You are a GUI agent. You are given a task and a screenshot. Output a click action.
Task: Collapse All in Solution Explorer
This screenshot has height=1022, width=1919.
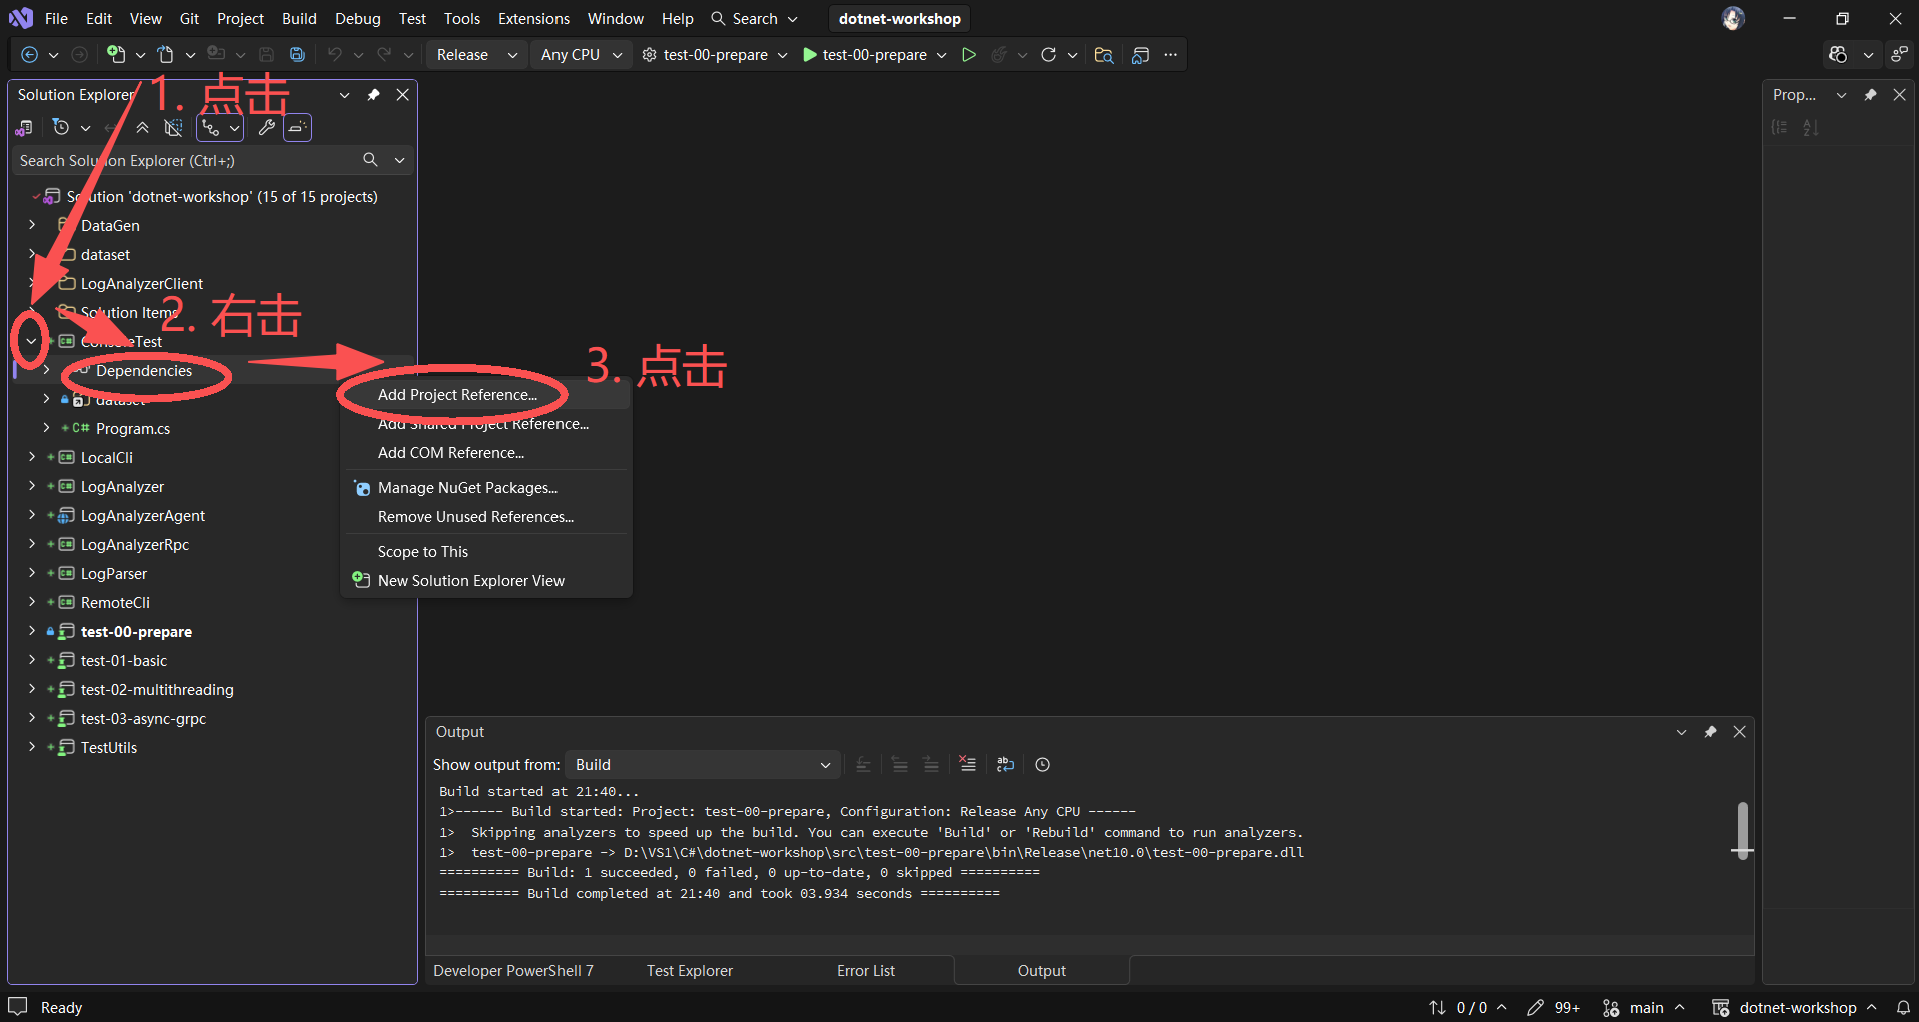click(143, 128)
